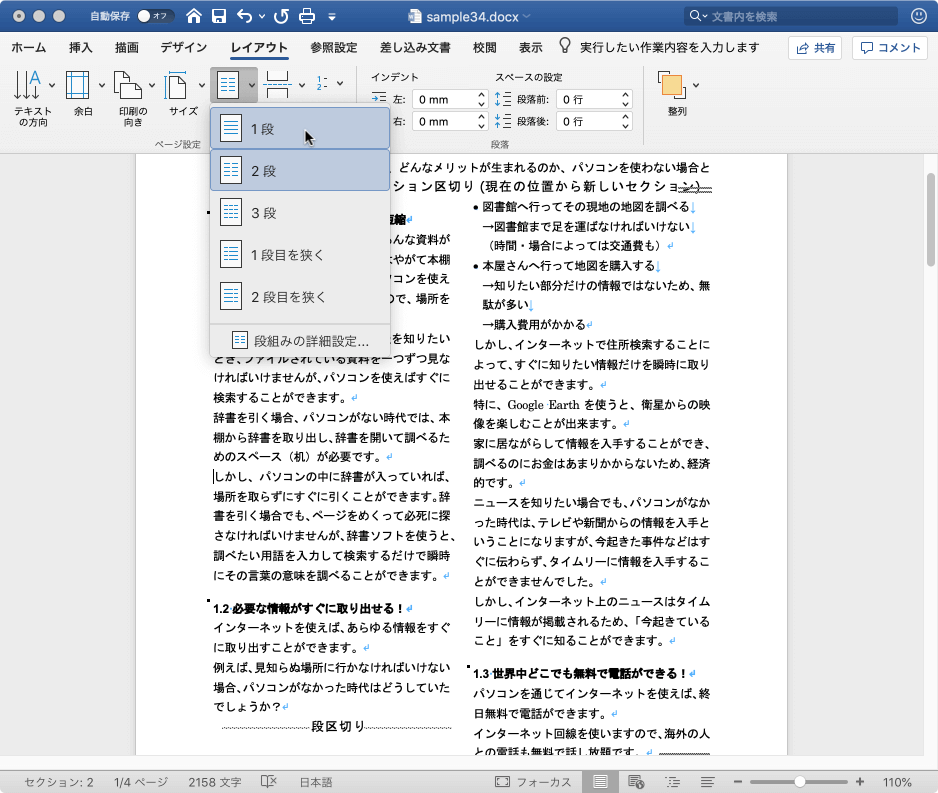938x793 pixels.
Task: Click the 文書内を検索 search field
Action: pos(791,16)
